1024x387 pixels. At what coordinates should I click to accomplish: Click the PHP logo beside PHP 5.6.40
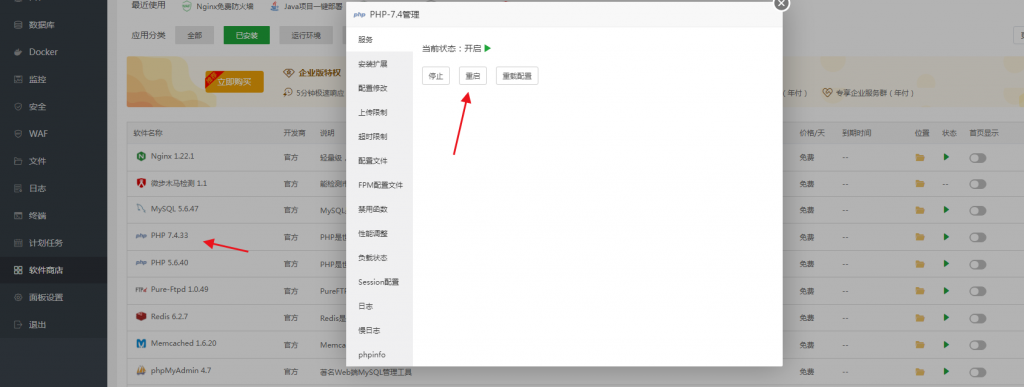pos(140,263)
